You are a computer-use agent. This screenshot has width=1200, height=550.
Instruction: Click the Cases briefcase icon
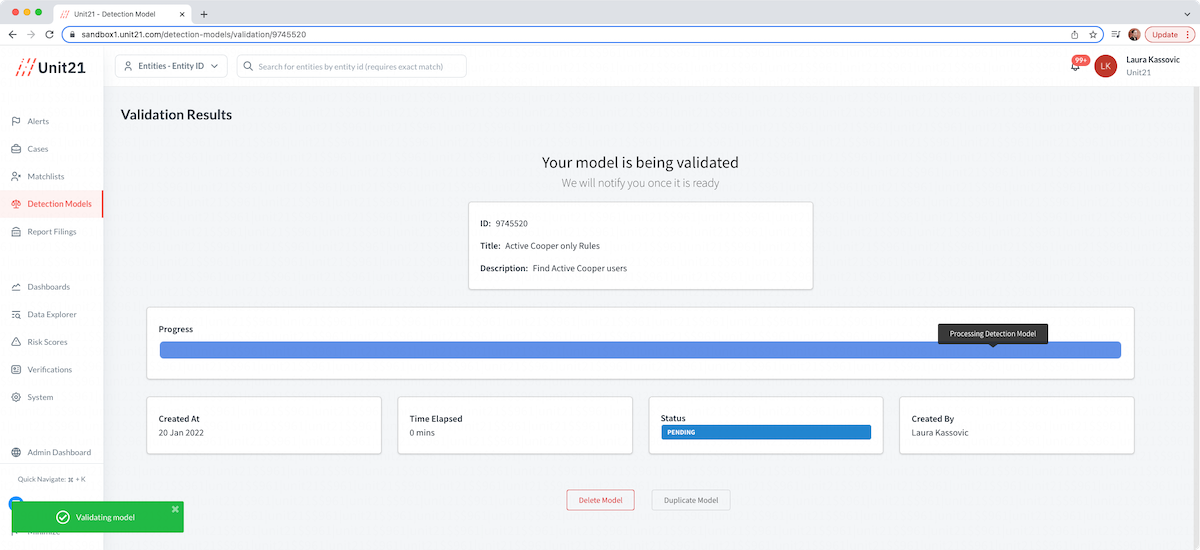coord(16,149)
